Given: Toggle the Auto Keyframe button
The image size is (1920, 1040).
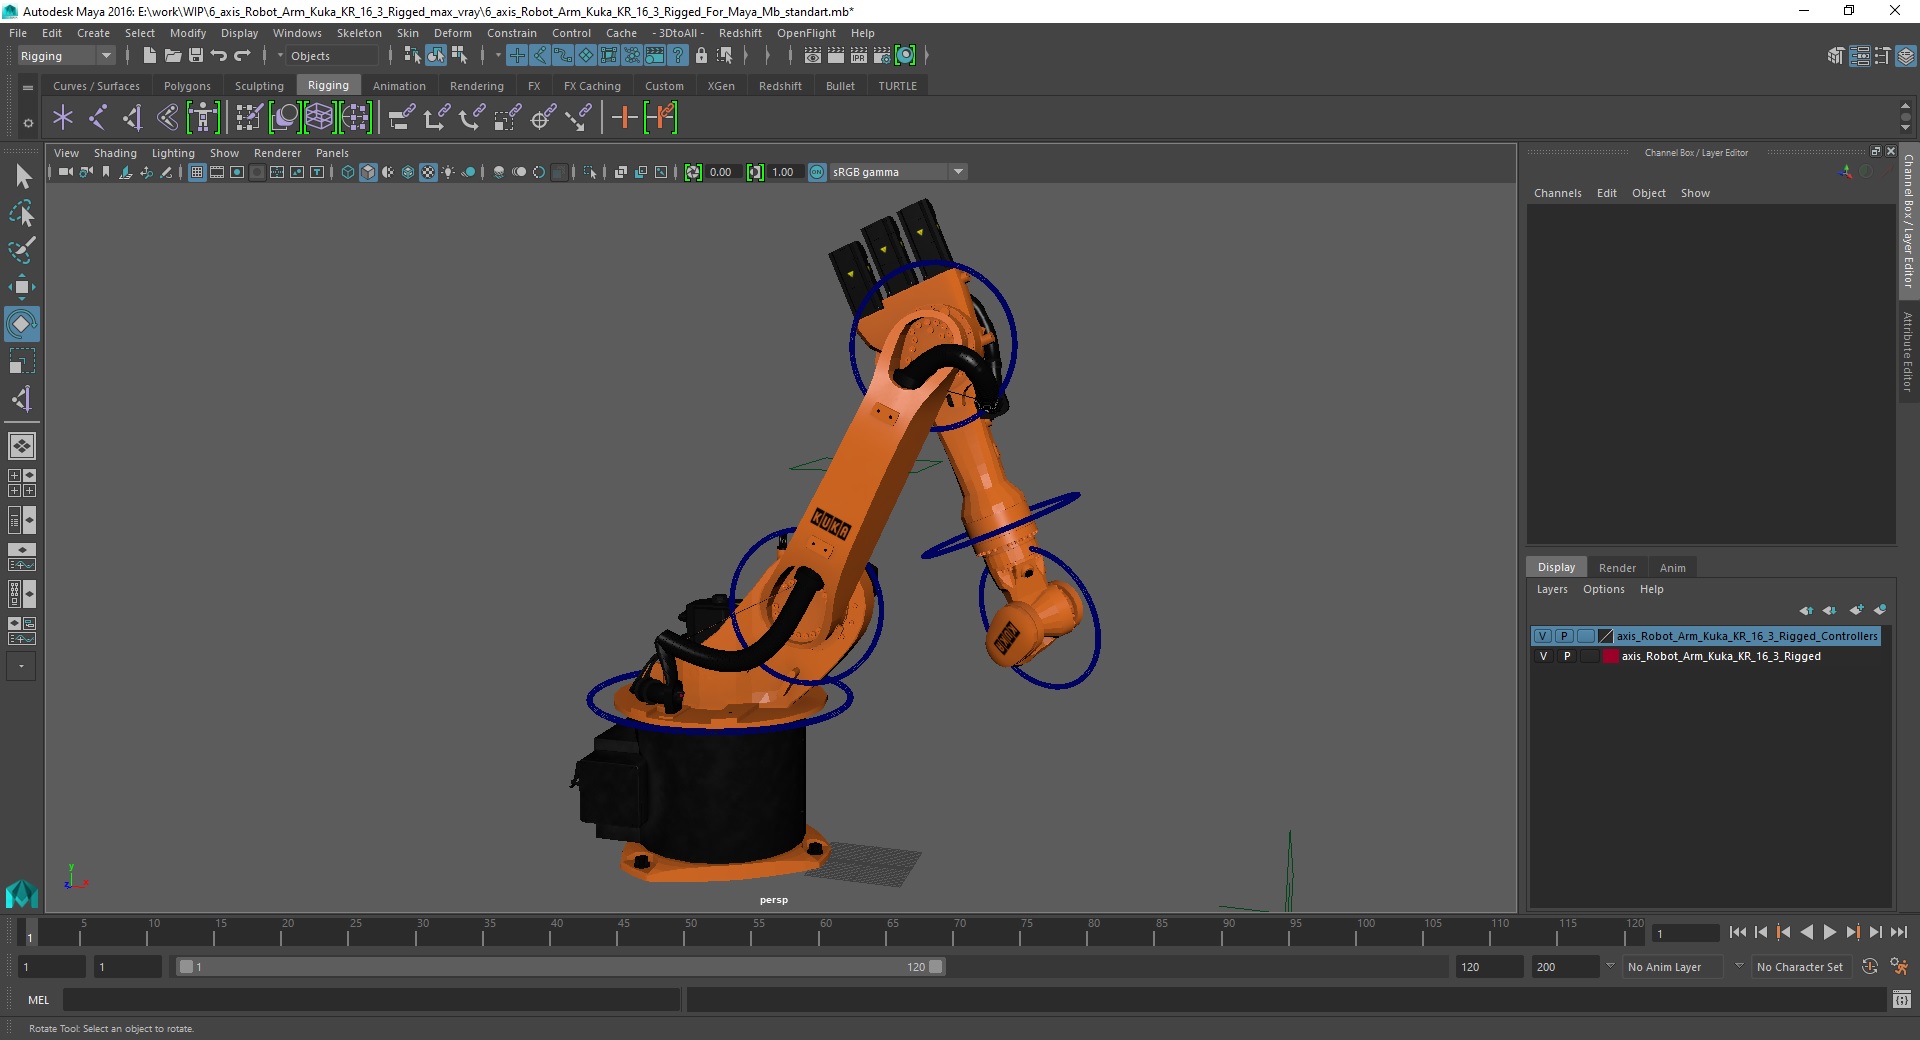Looking at the screenshot, I should tap(1870, 967).
